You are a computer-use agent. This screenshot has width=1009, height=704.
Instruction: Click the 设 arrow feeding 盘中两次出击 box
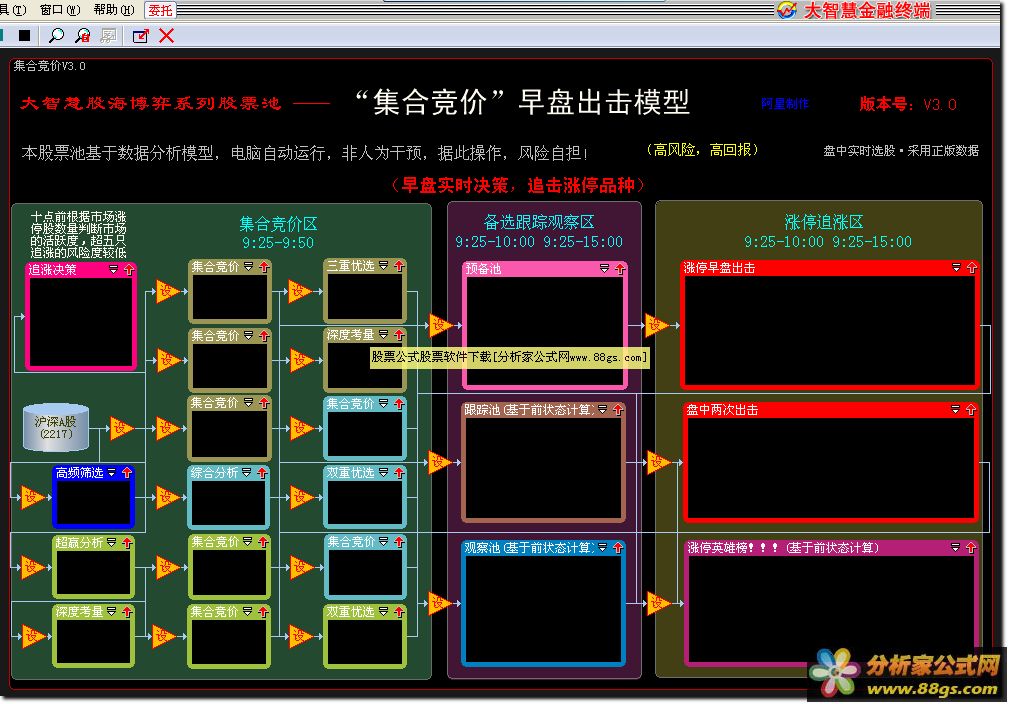pyautogui.click(x=658, y=462)
